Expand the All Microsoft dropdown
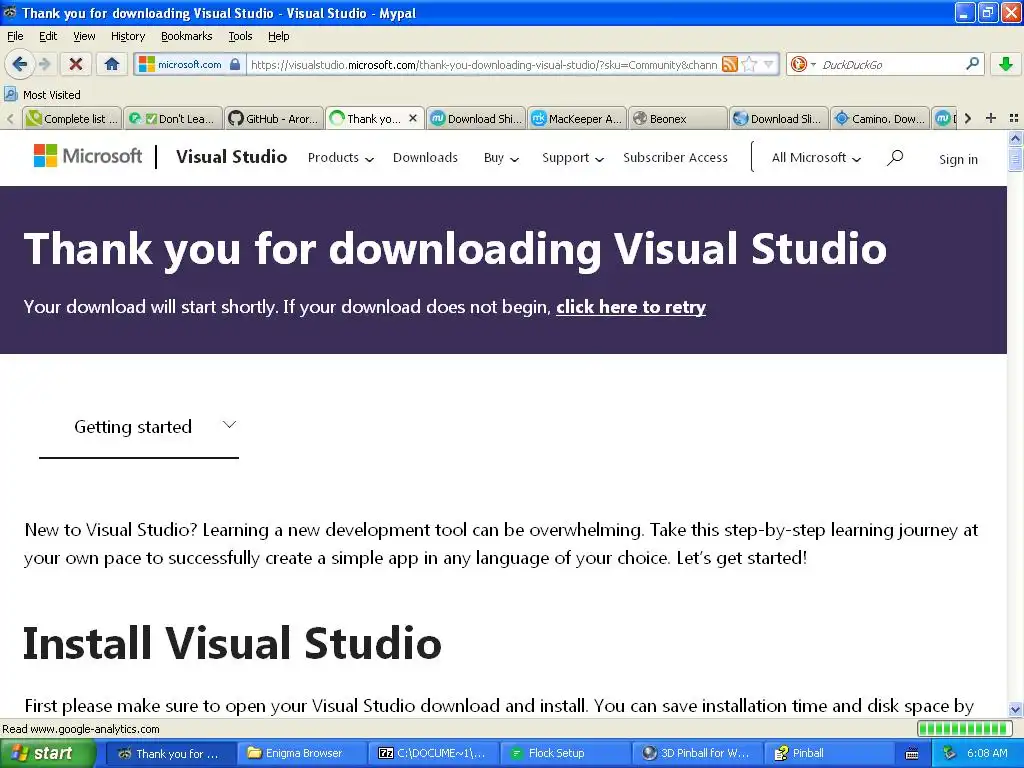The height and width of the screenshot is (768, 1024). 816,157
